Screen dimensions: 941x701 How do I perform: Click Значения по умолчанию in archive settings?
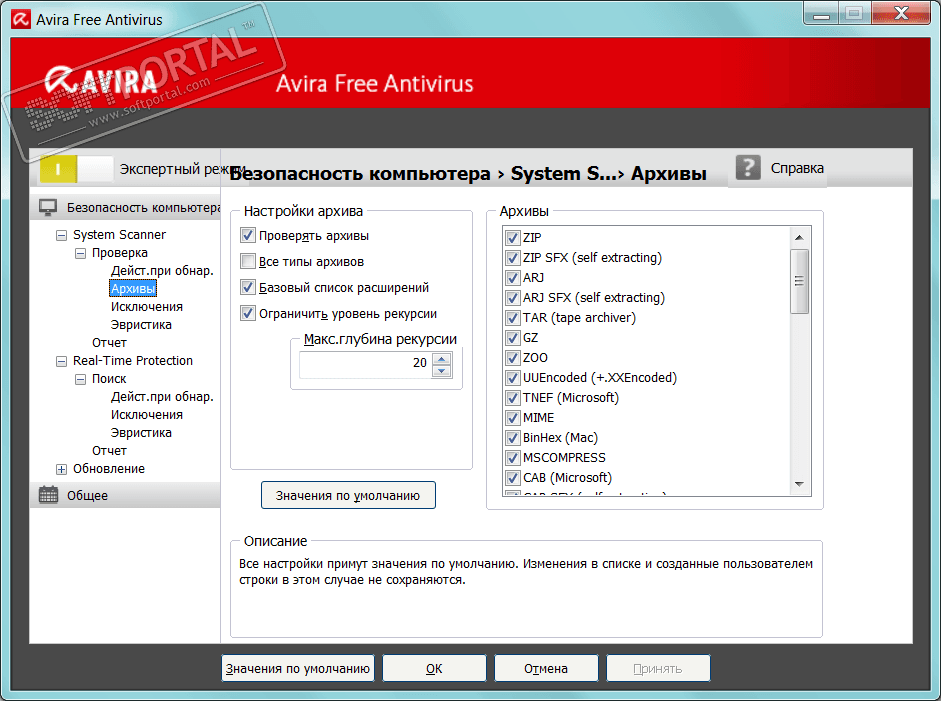348,495
